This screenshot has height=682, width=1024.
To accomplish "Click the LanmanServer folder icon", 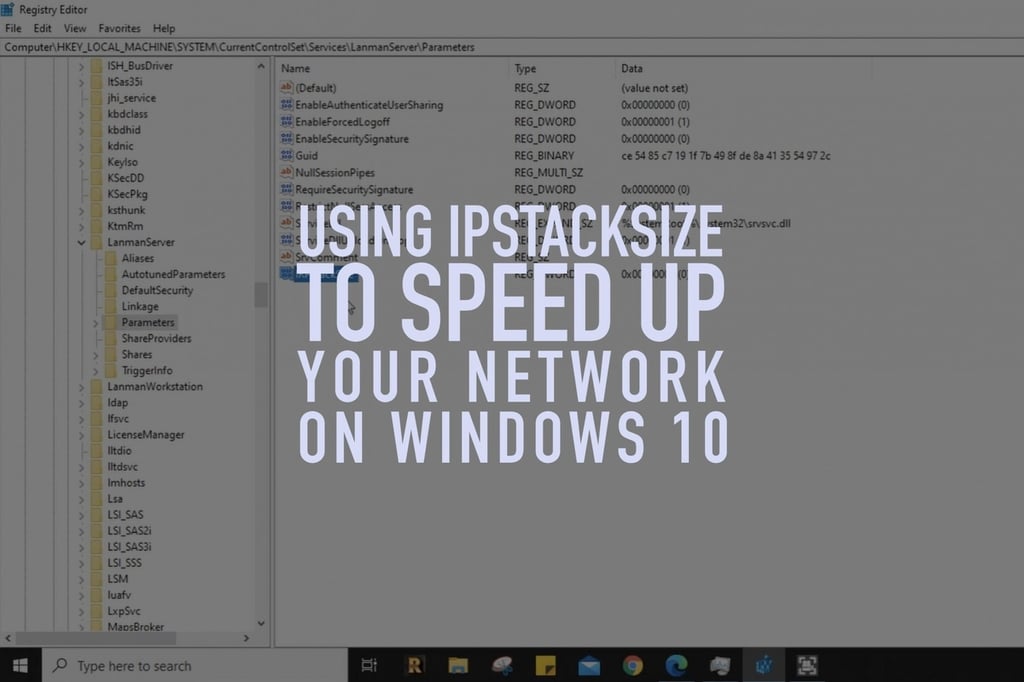I will [97, 242].
